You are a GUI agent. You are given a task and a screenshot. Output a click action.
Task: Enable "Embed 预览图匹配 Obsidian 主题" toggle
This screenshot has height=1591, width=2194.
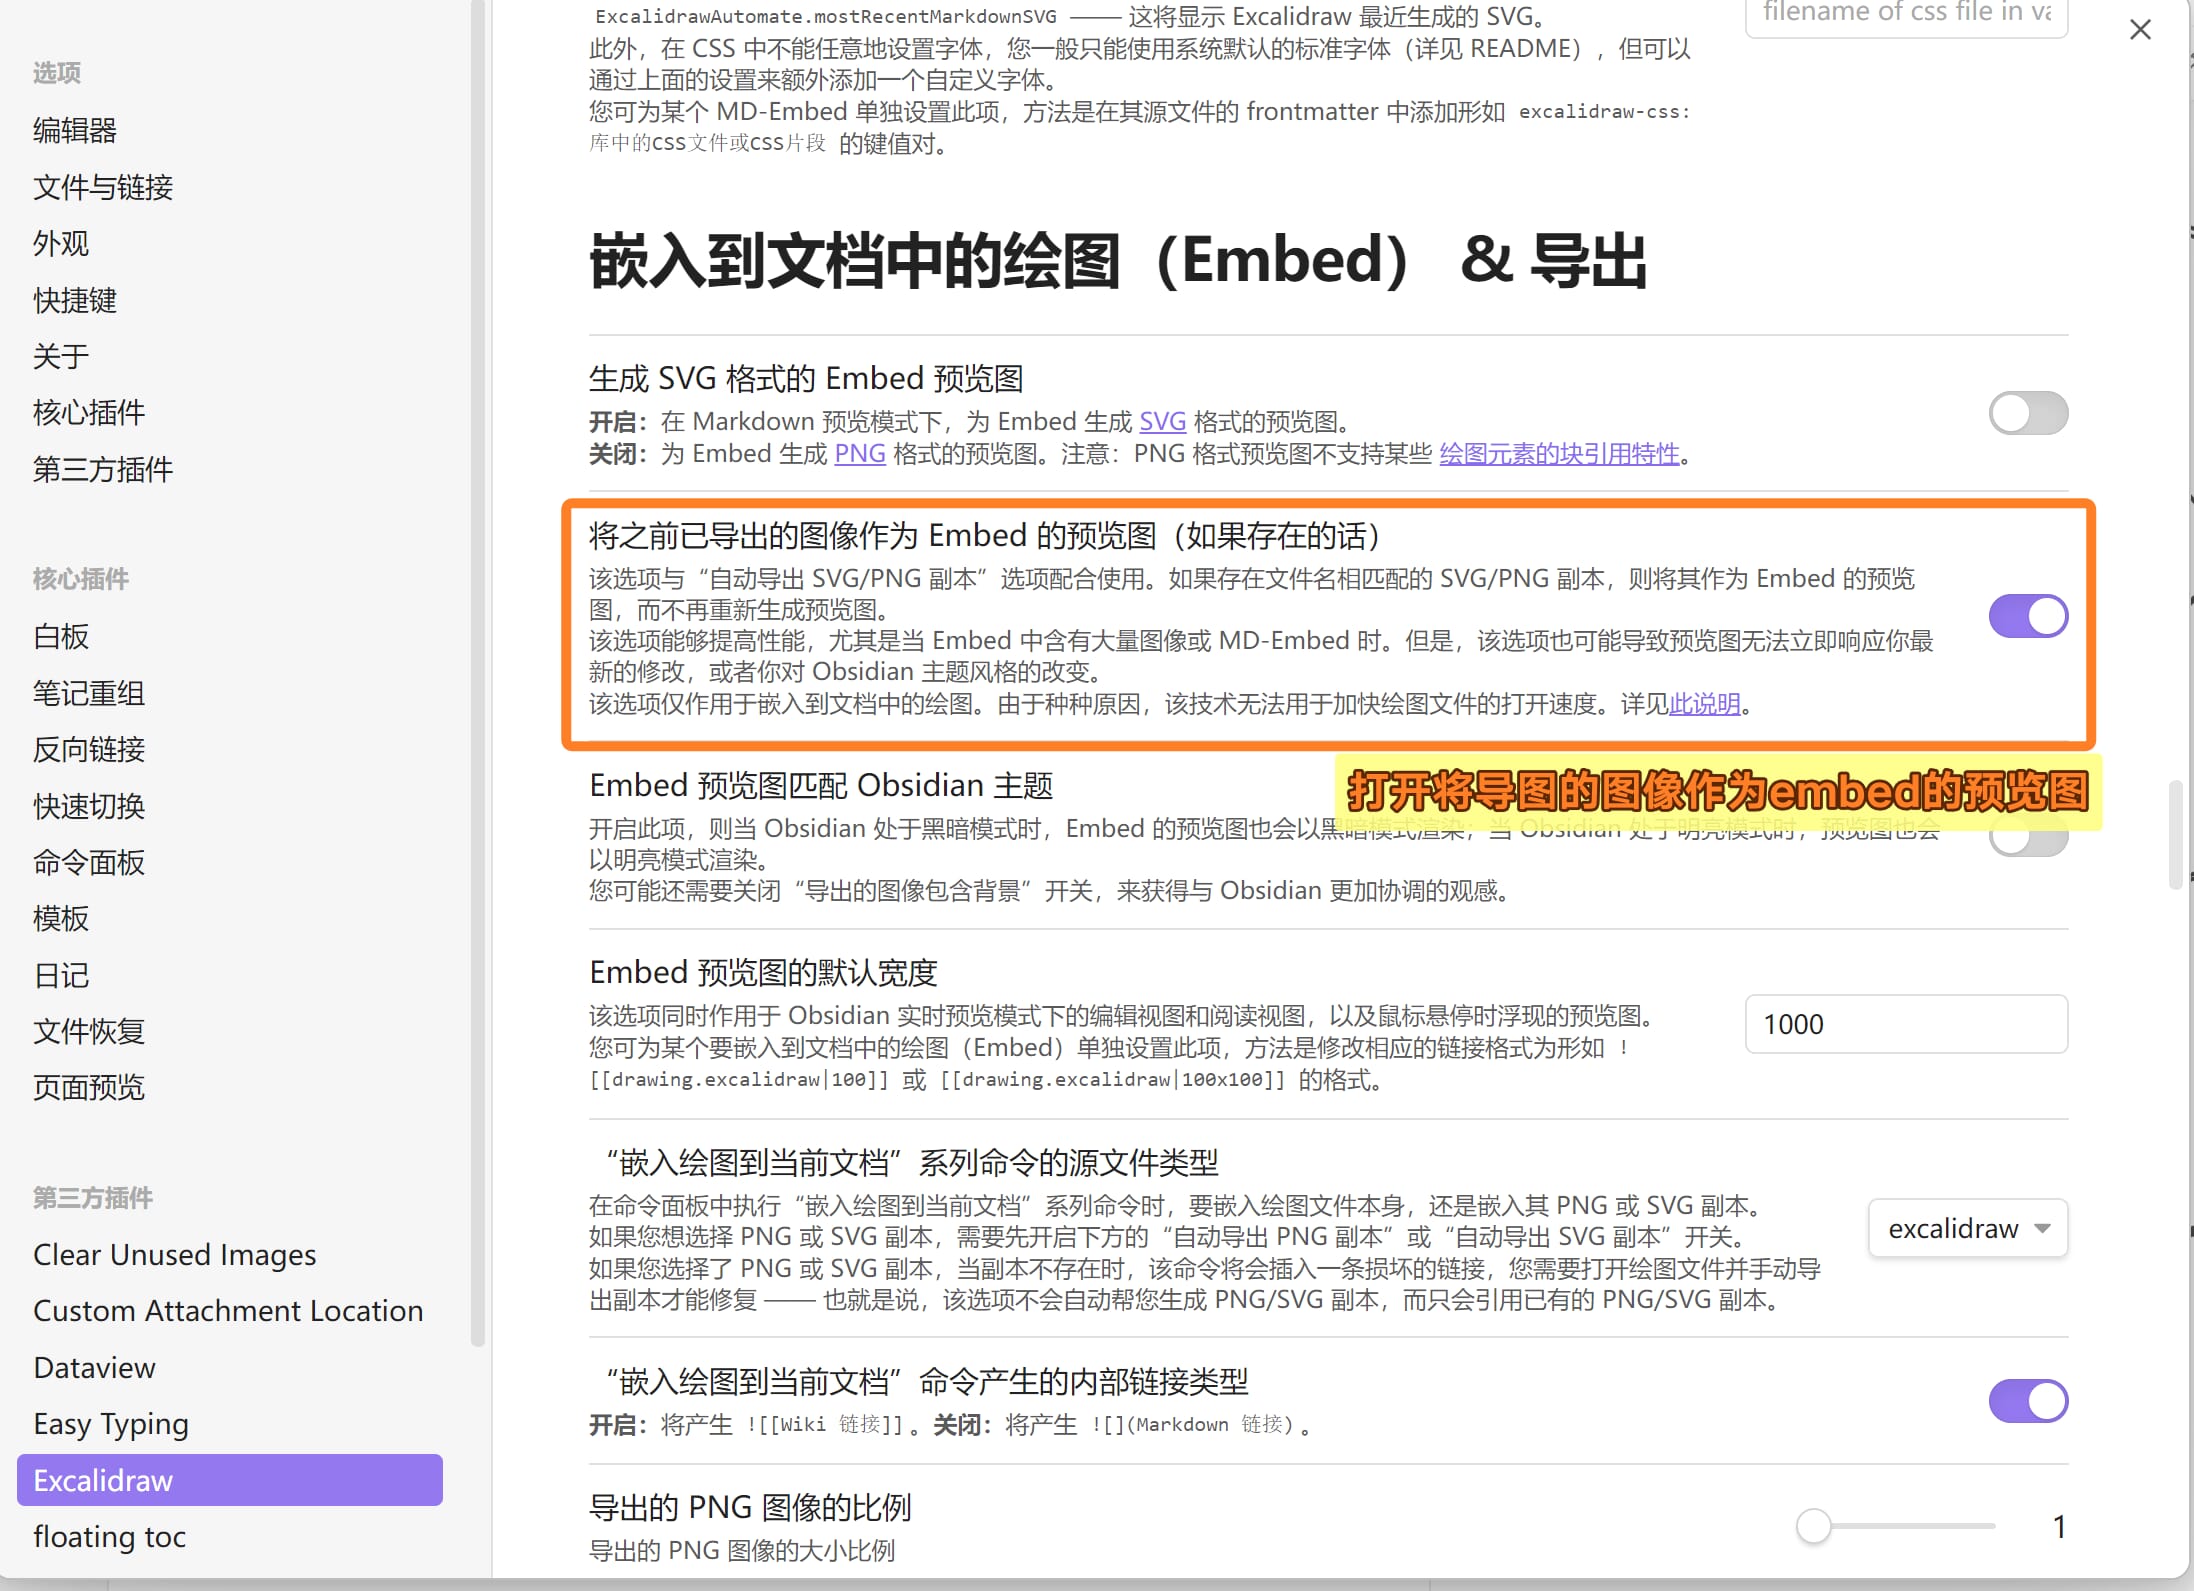2027,840
